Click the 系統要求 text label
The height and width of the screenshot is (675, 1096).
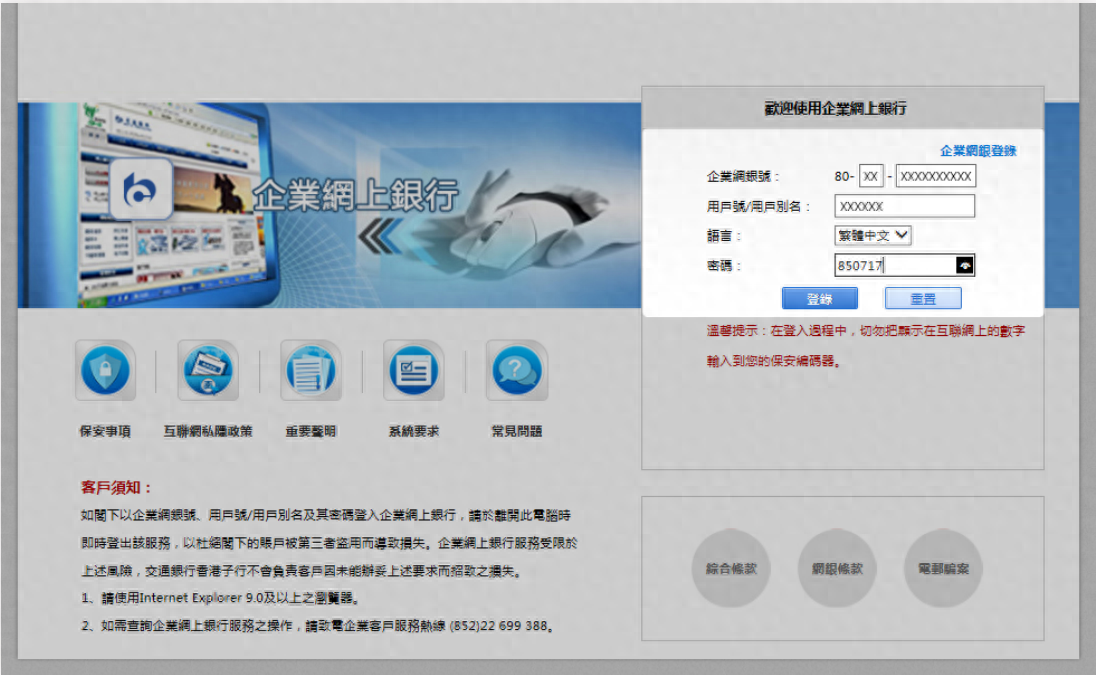point(414,432)
